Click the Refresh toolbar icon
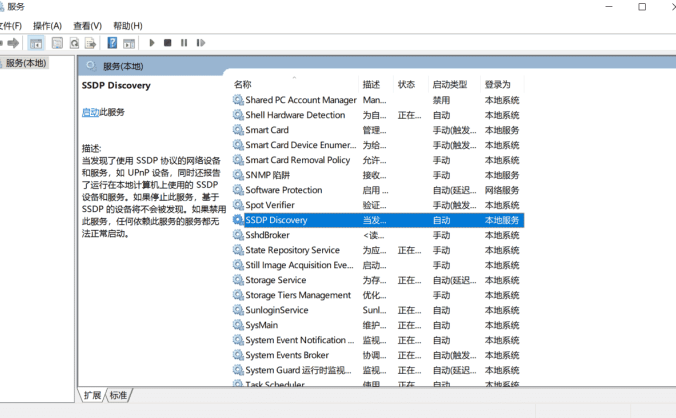676x418 pixels. (74, 43)
